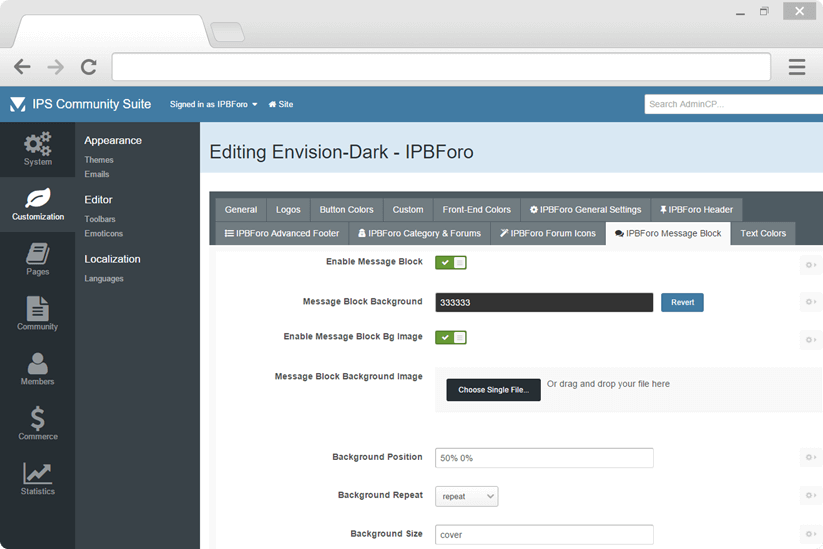The image size is (823, 549).
Task: Click gear icon beside Enable Message Block
Action: click(x=811, y=265)
